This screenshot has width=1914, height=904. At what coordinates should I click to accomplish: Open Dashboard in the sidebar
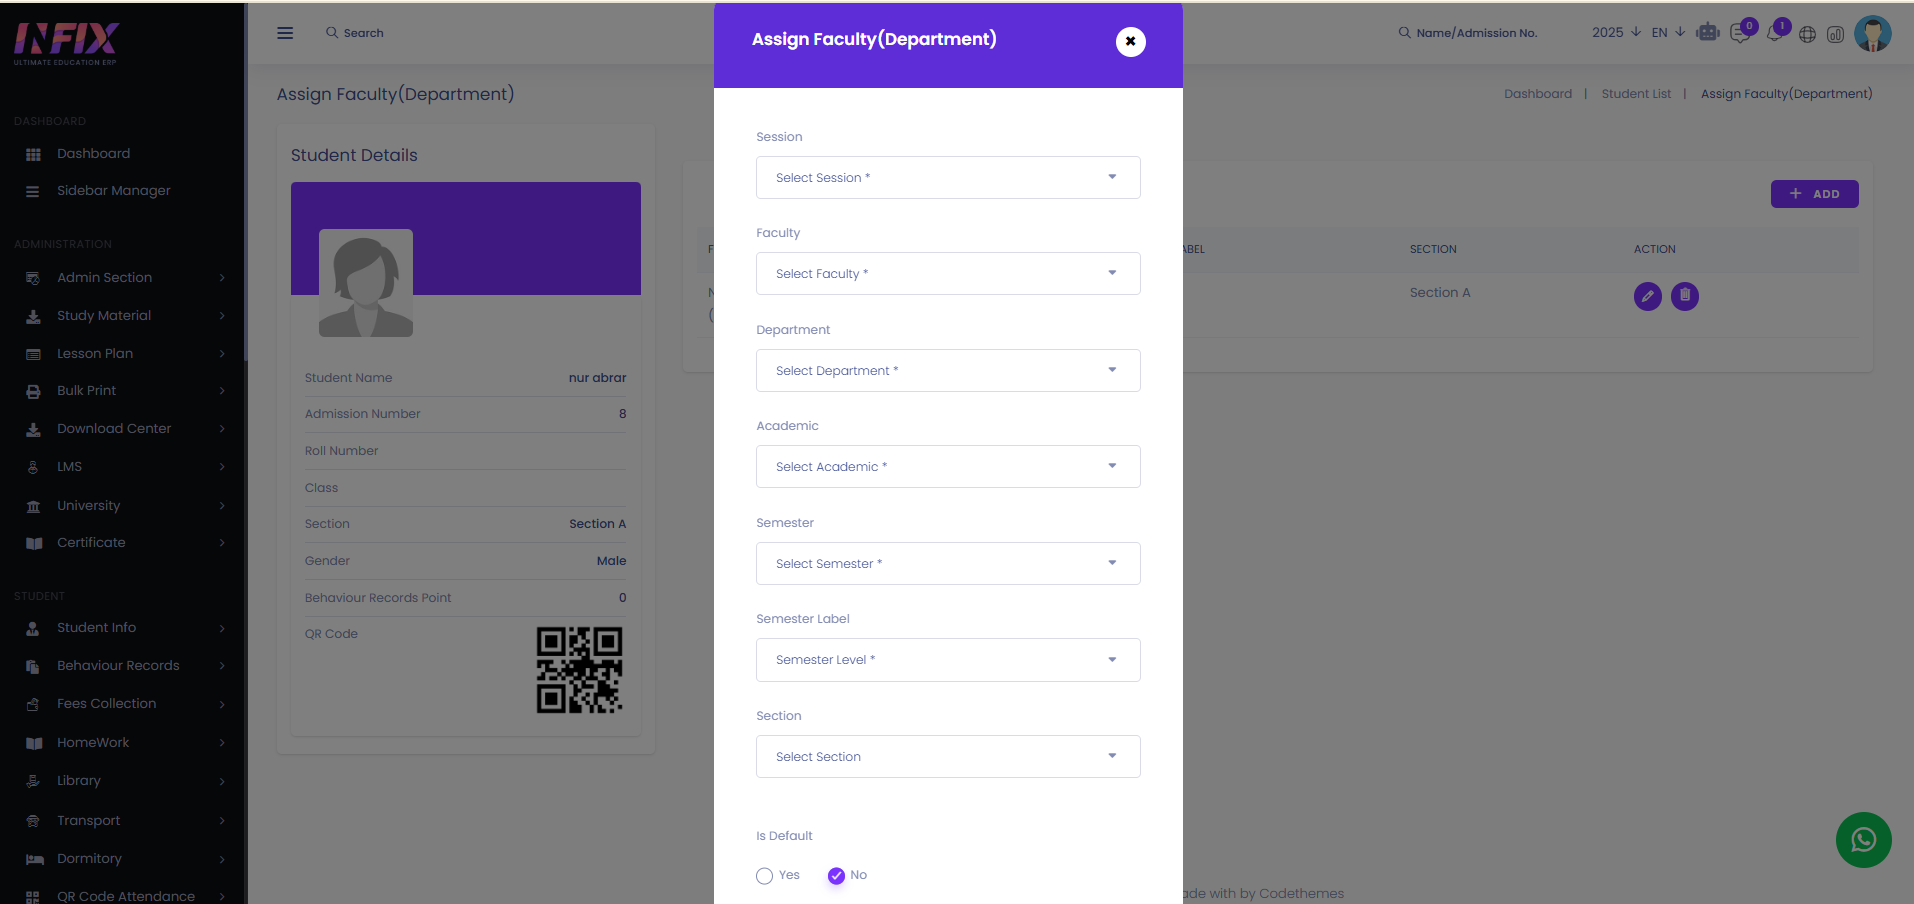coord(93,153)
